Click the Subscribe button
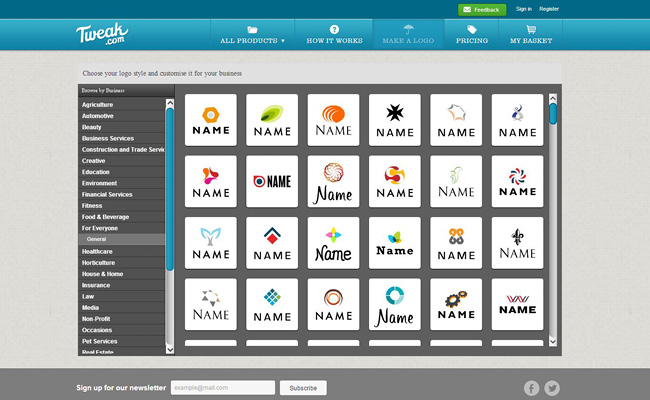Viewport: 650px width, 400px height. pyautogui.click(x=303, y=388)
